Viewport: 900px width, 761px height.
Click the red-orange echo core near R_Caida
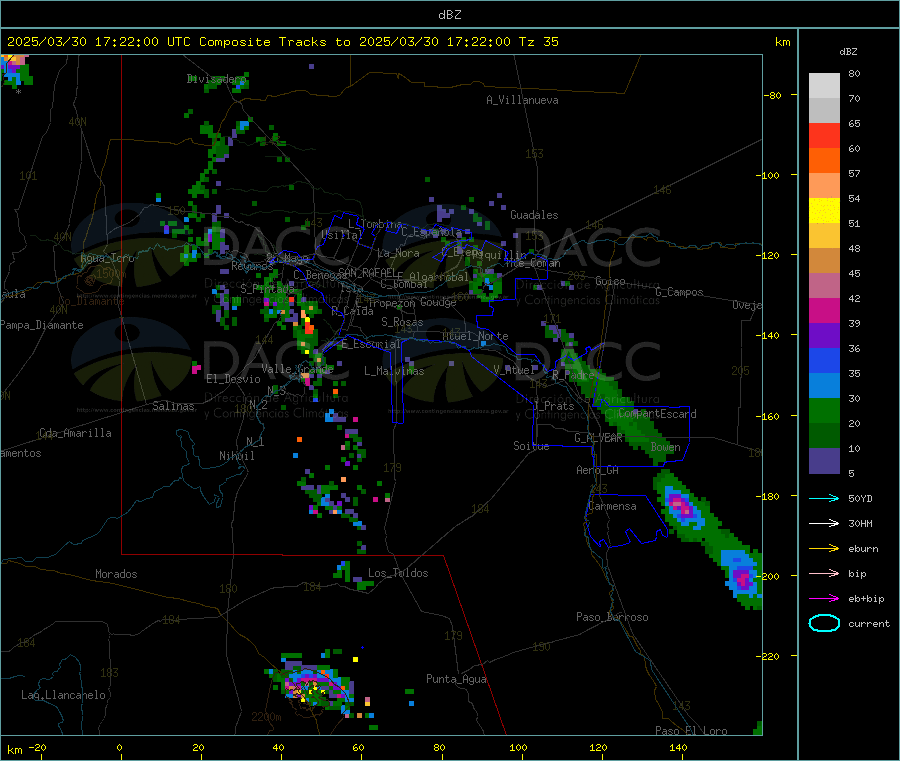point(309,326)
